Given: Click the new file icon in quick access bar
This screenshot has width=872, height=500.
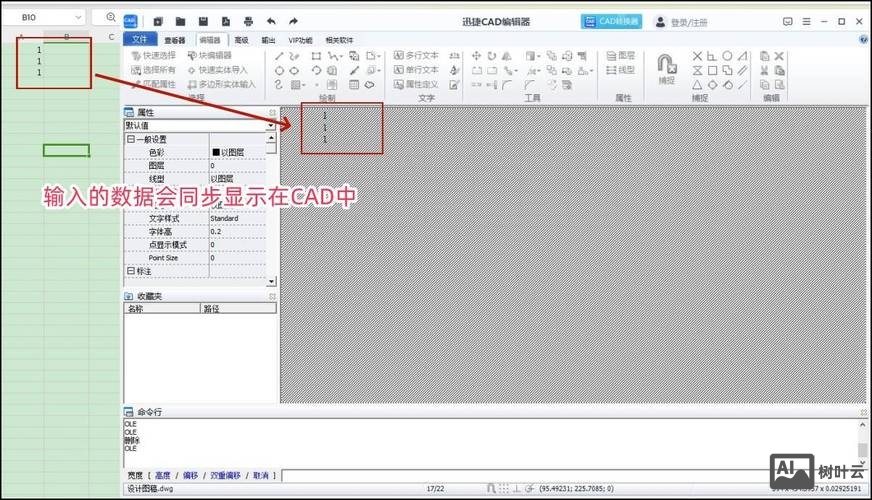Looking at the screenshot, I should [158, 22].
